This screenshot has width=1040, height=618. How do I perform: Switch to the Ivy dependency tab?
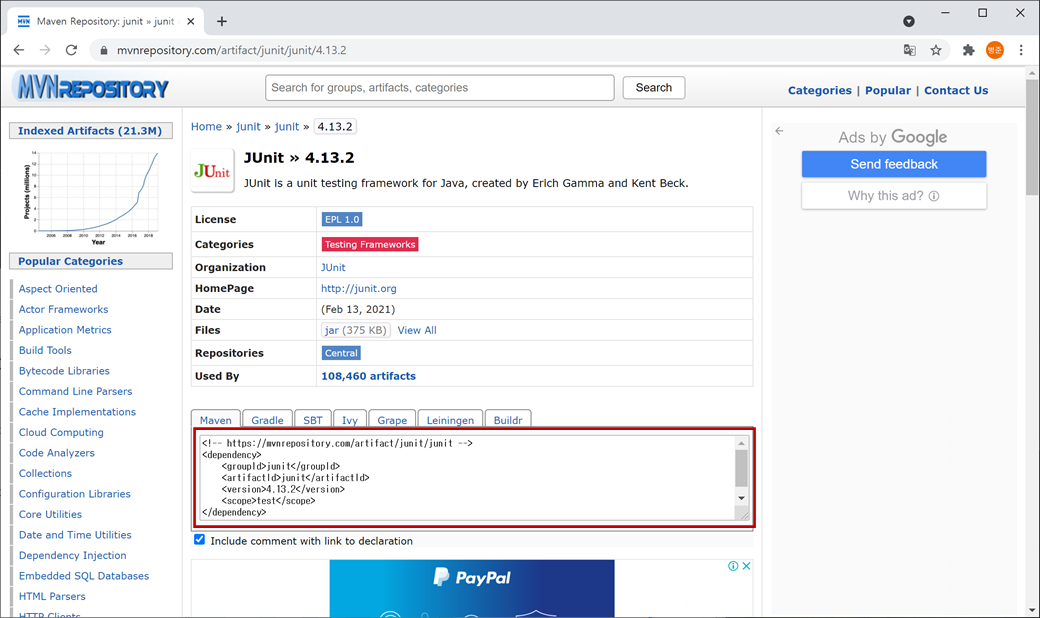pos(350,420)
